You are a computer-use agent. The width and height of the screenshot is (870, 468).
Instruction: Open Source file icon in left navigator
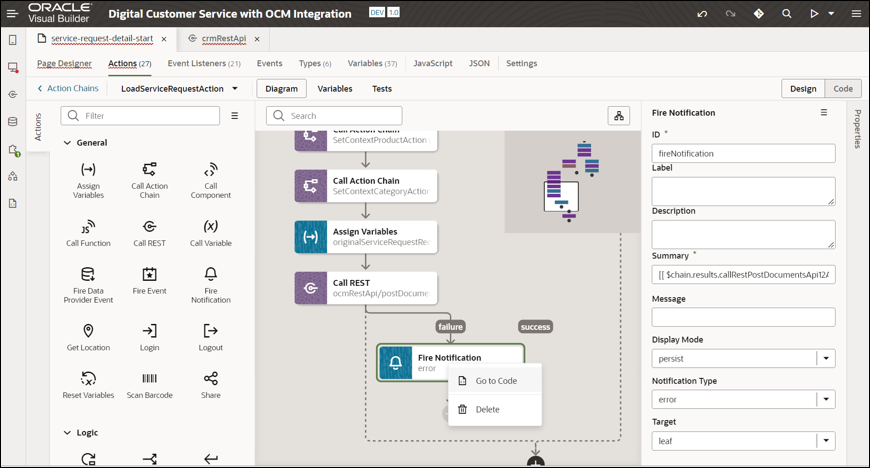point(13,204)
